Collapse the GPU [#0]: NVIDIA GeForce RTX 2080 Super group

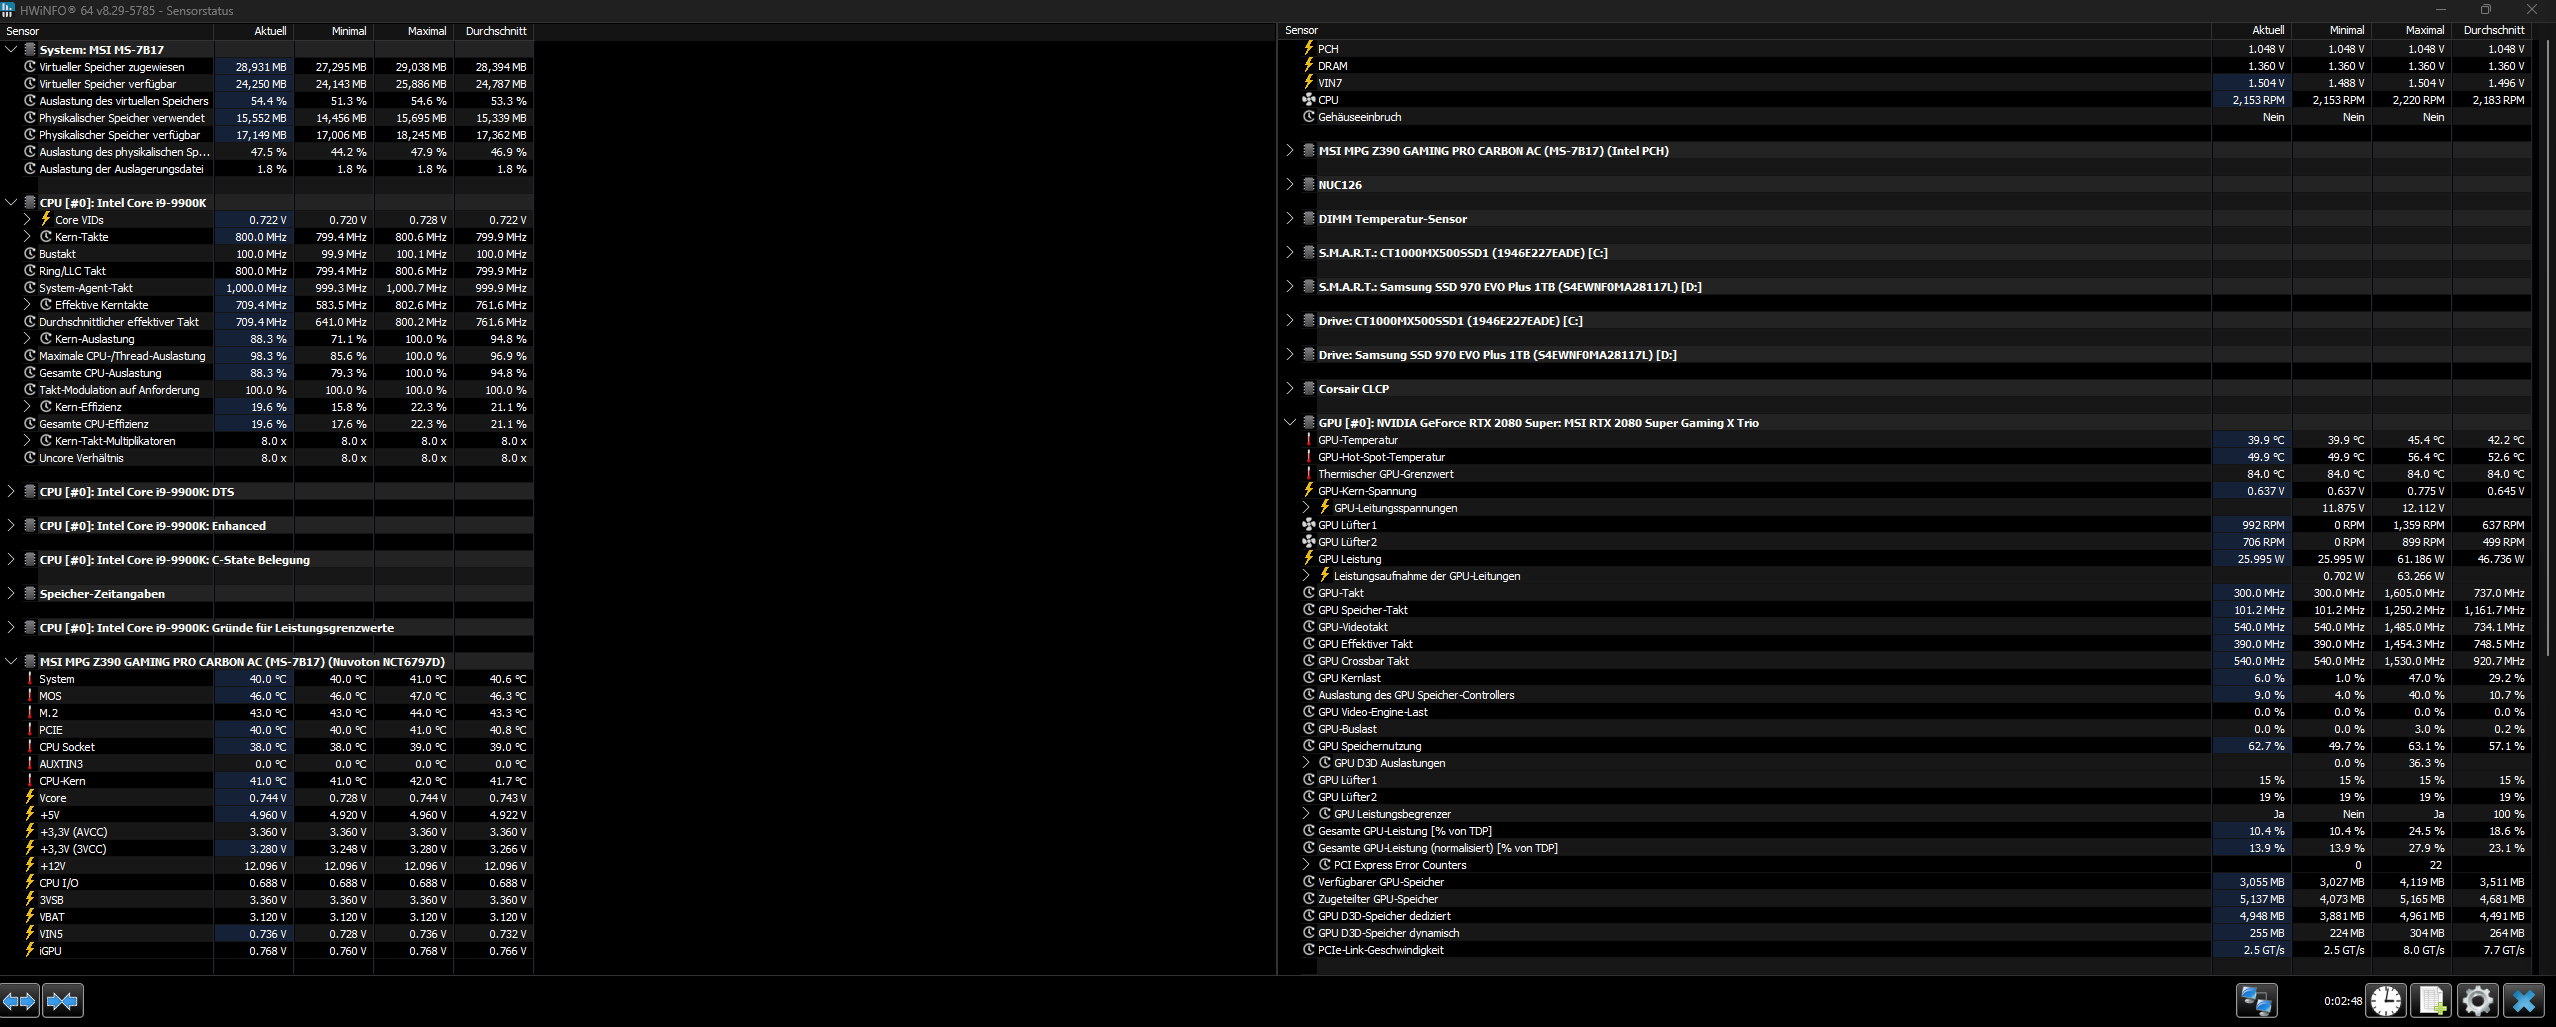pyautogui.click(x=1290, y=423)
